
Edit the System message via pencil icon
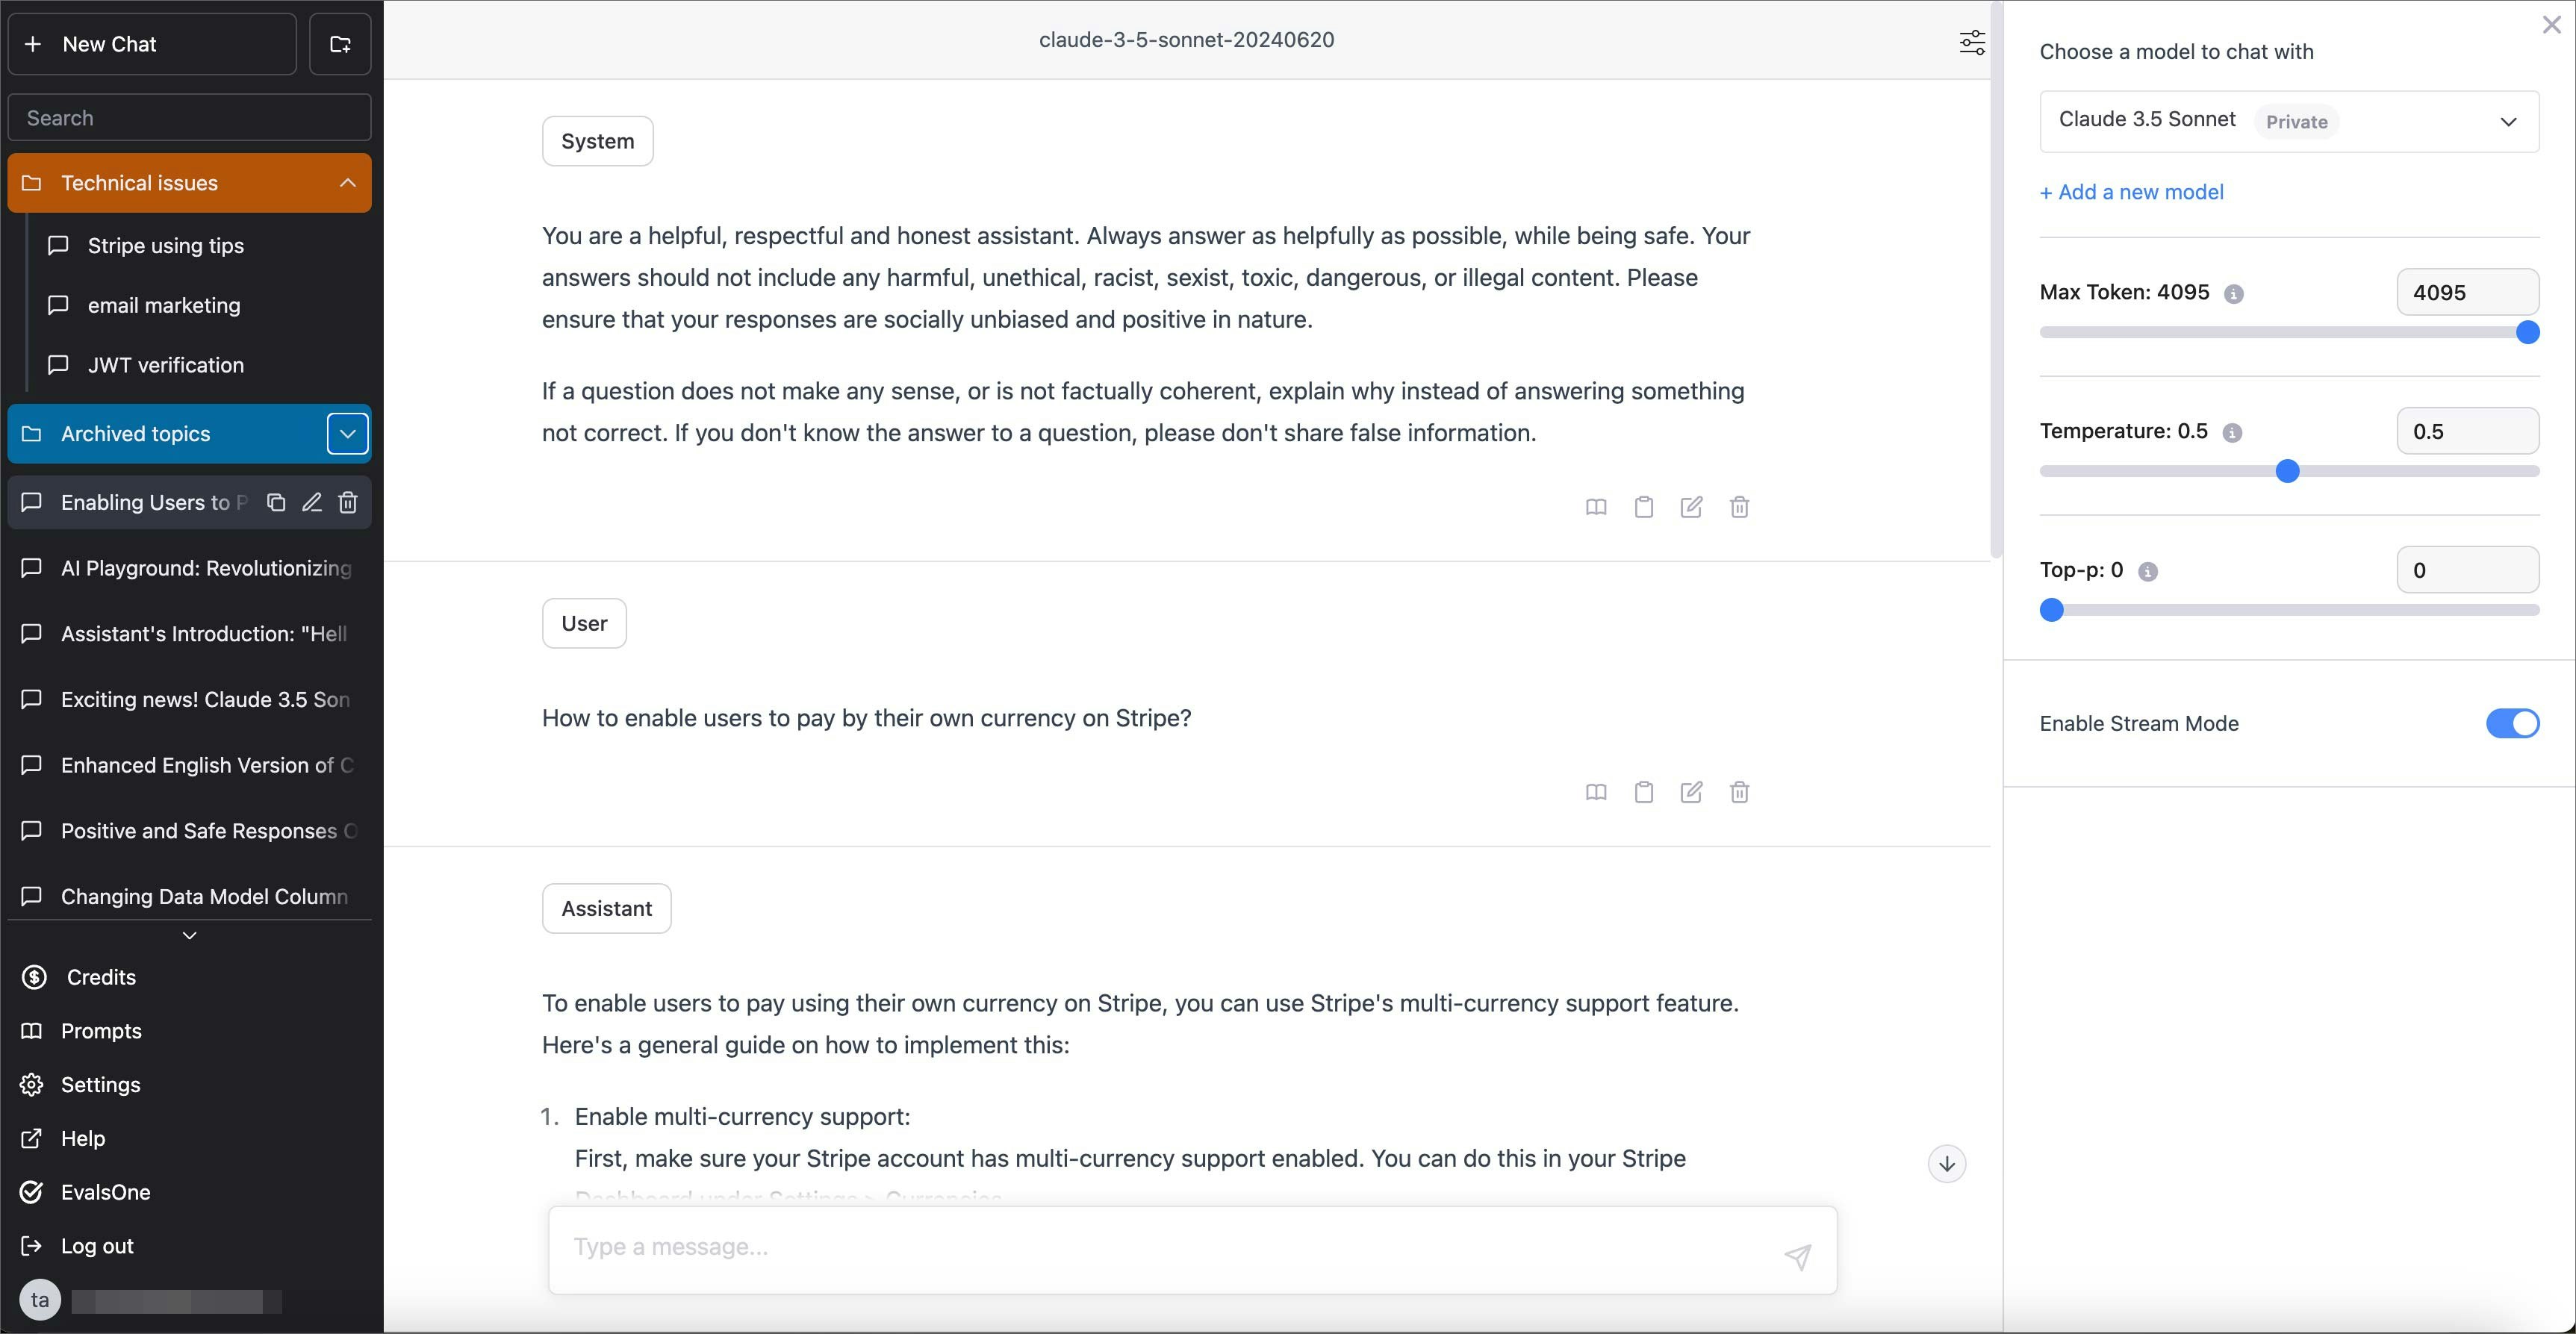point(1691,507)
